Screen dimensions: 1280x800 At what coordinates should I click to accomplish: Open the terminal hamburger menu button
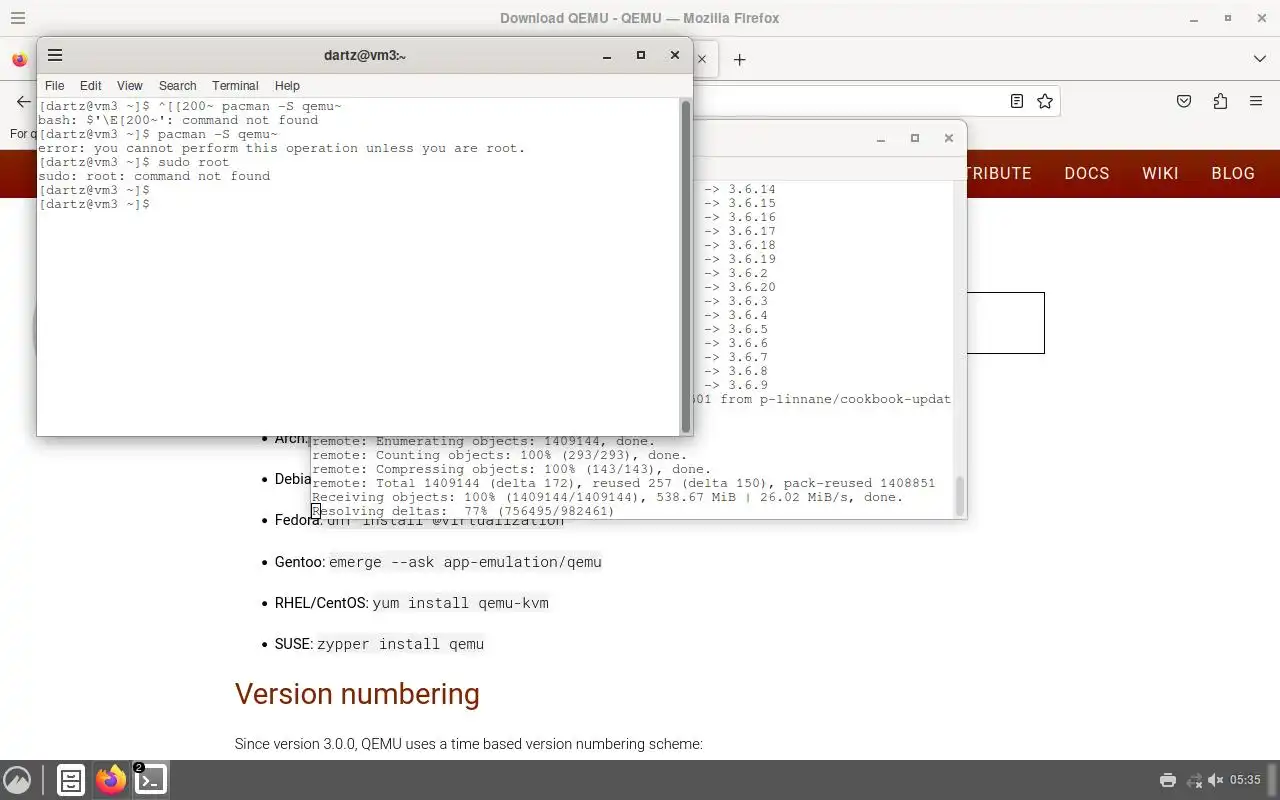click(55, 55)
